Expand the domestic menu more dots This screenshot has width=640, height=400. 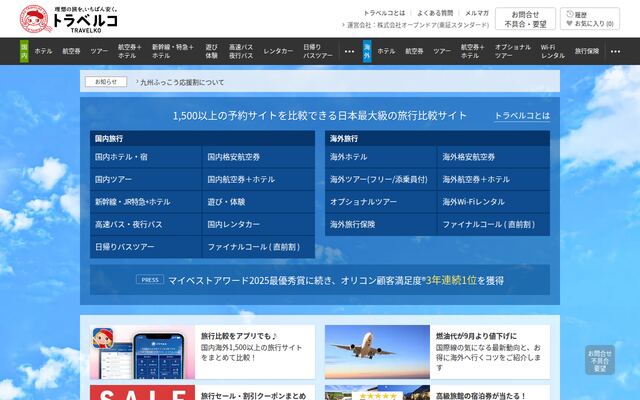349,51
